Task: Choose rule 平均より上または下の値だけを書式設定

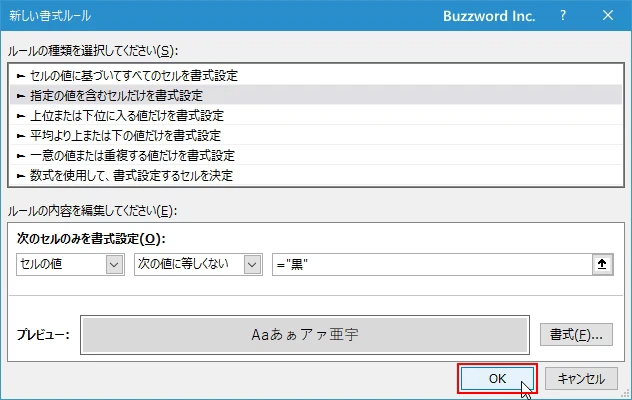Action: pyautogui.click(x=316, y=135)
